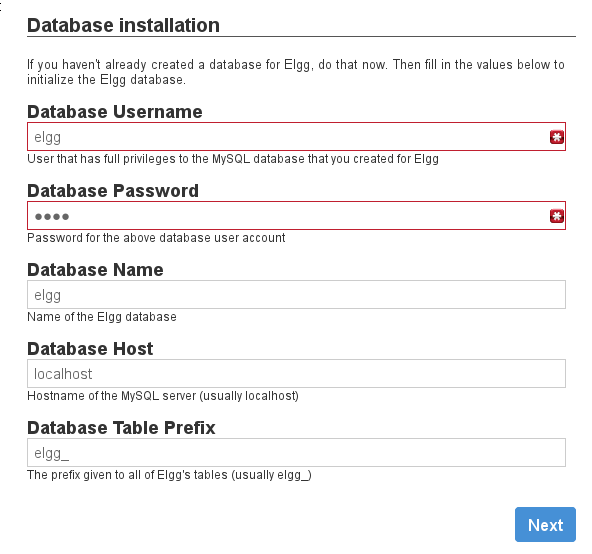Click the help text about full MySQL privileges
Screen dimensions: 592x554
click(233, 159)
